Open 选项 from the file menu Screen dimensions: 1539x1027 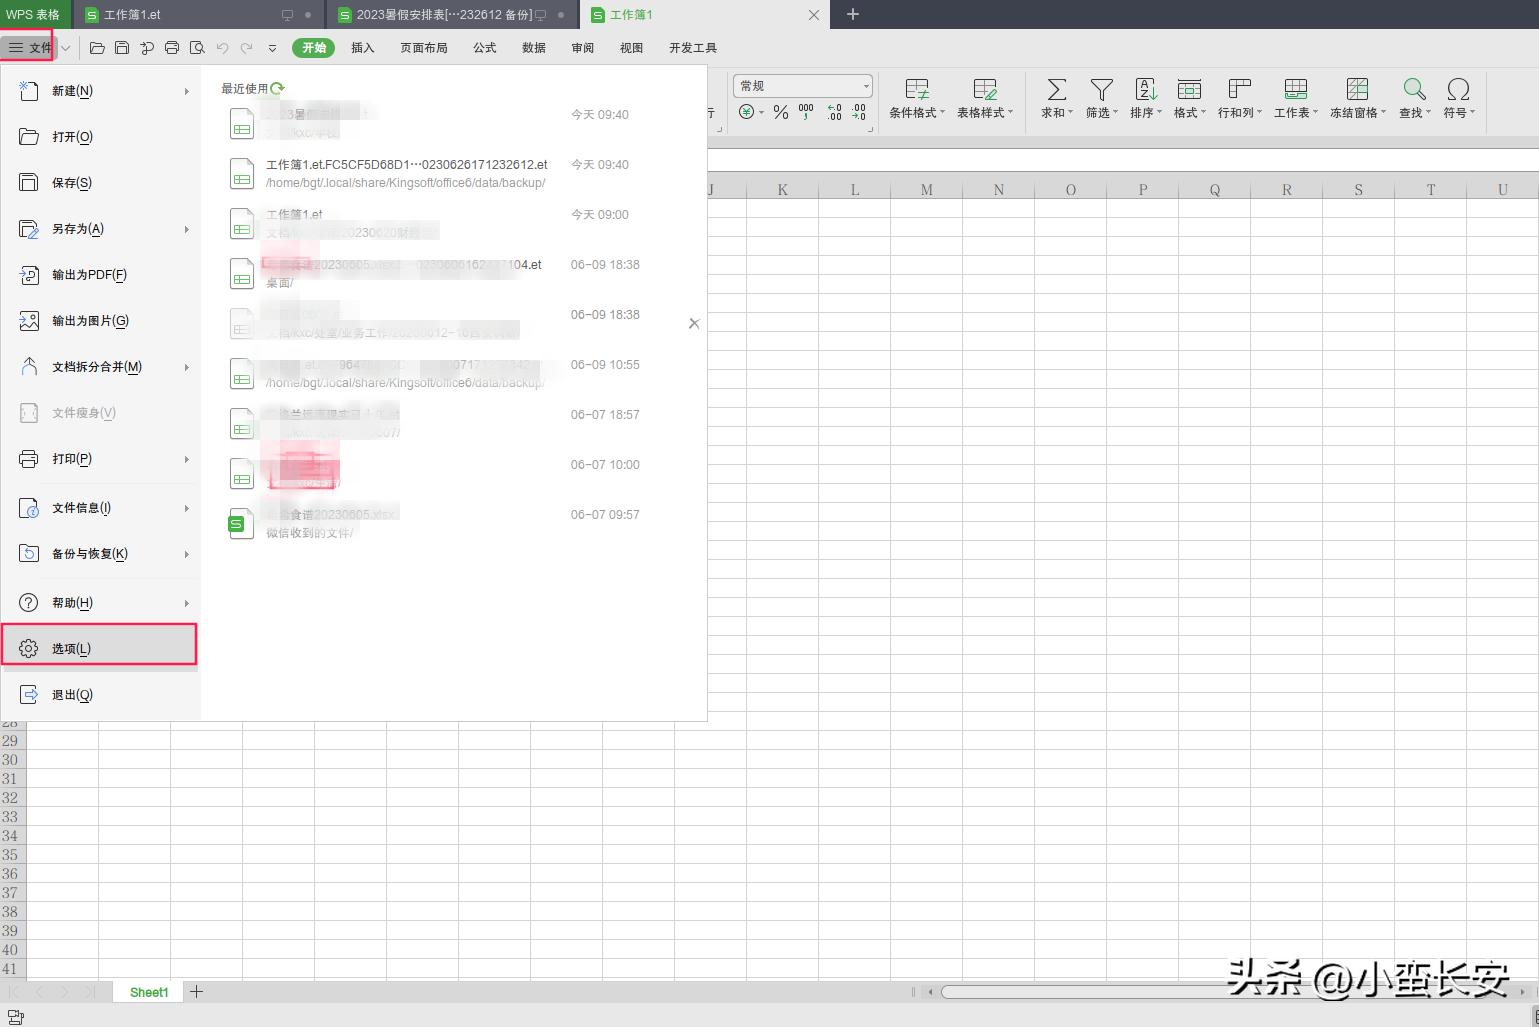coord(70,648)
